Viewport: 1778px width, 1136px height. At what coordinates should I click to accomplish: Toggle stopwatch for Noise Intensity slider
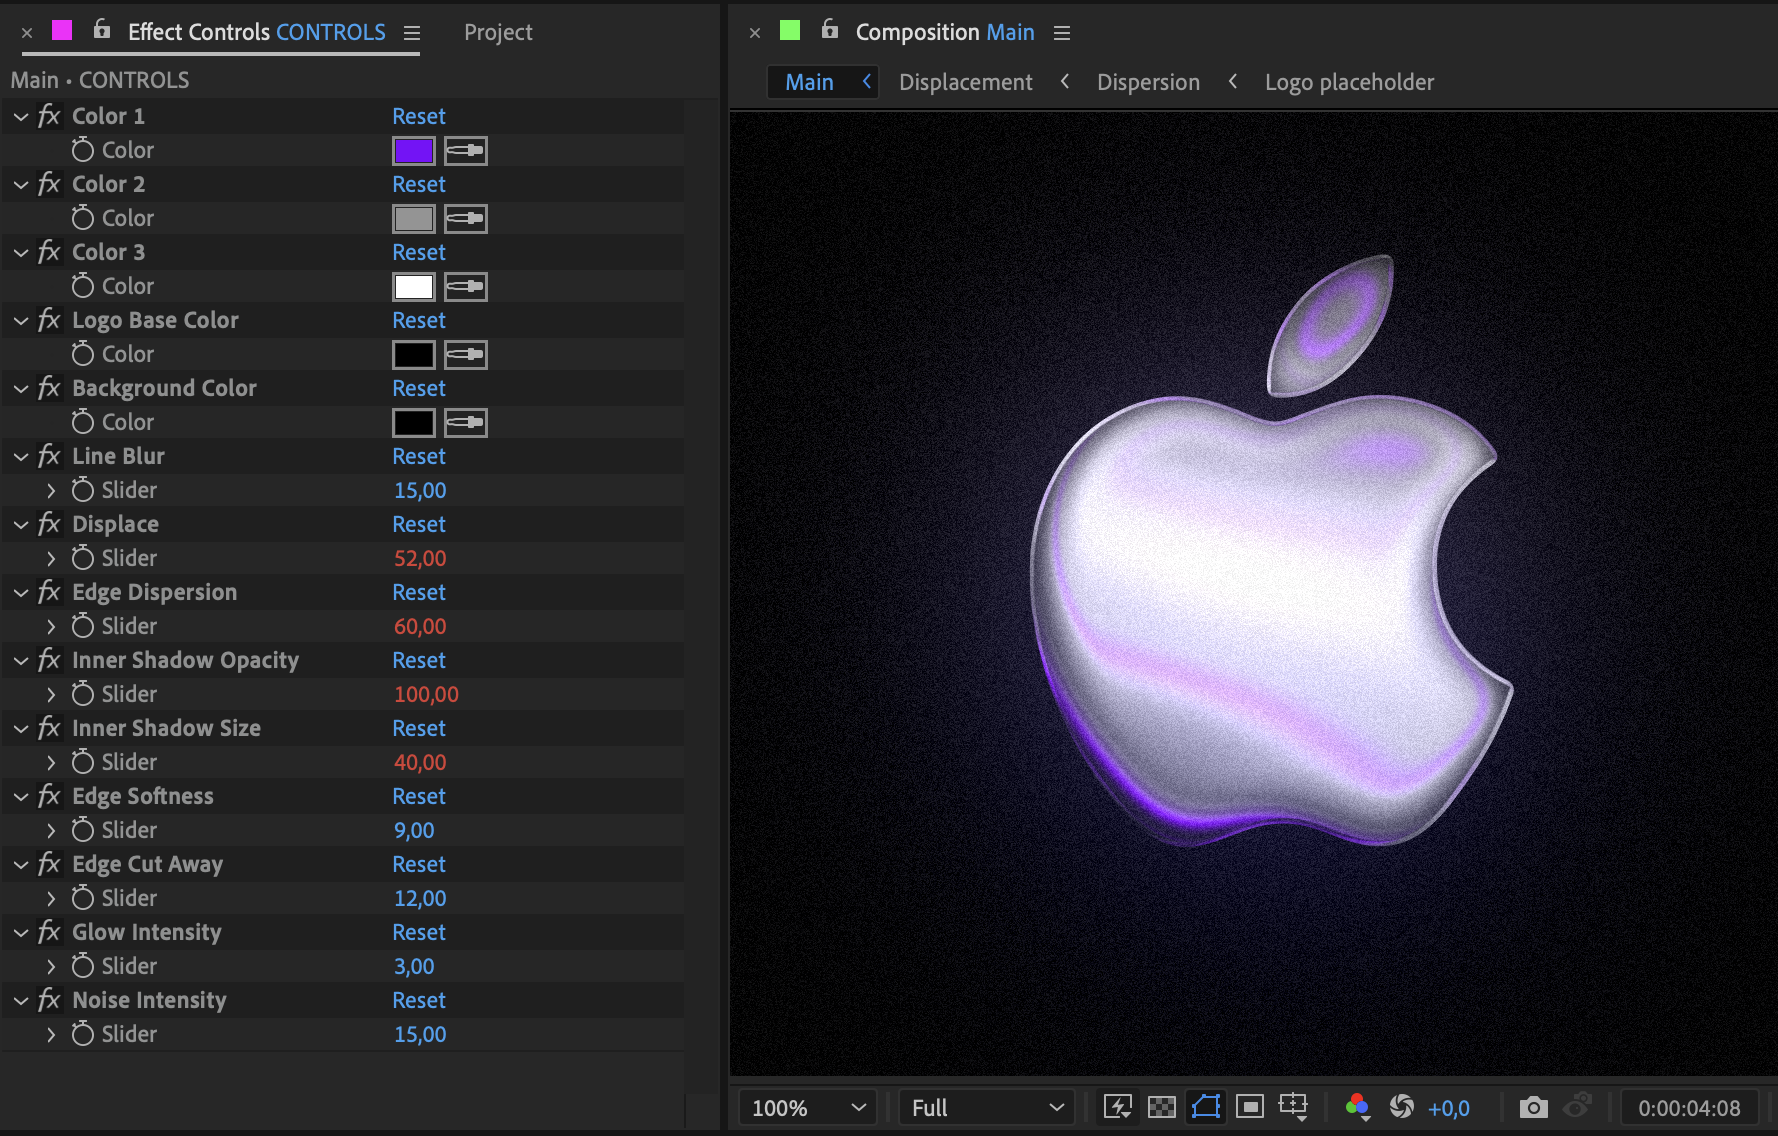83,1034
